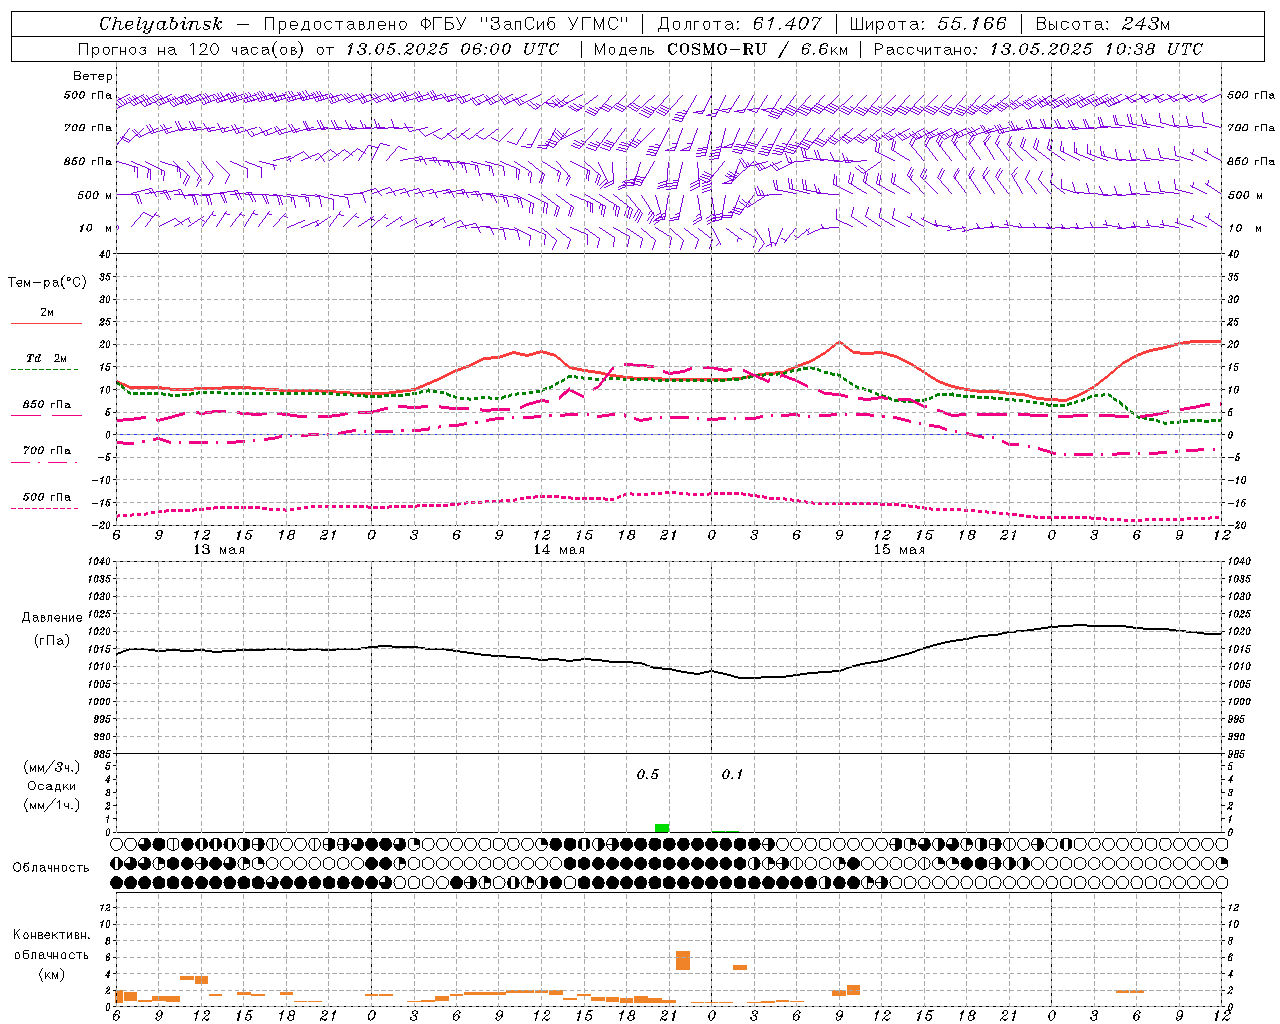
Task: Click the dashed line sample under "Td 2м"
Action: 44,370
